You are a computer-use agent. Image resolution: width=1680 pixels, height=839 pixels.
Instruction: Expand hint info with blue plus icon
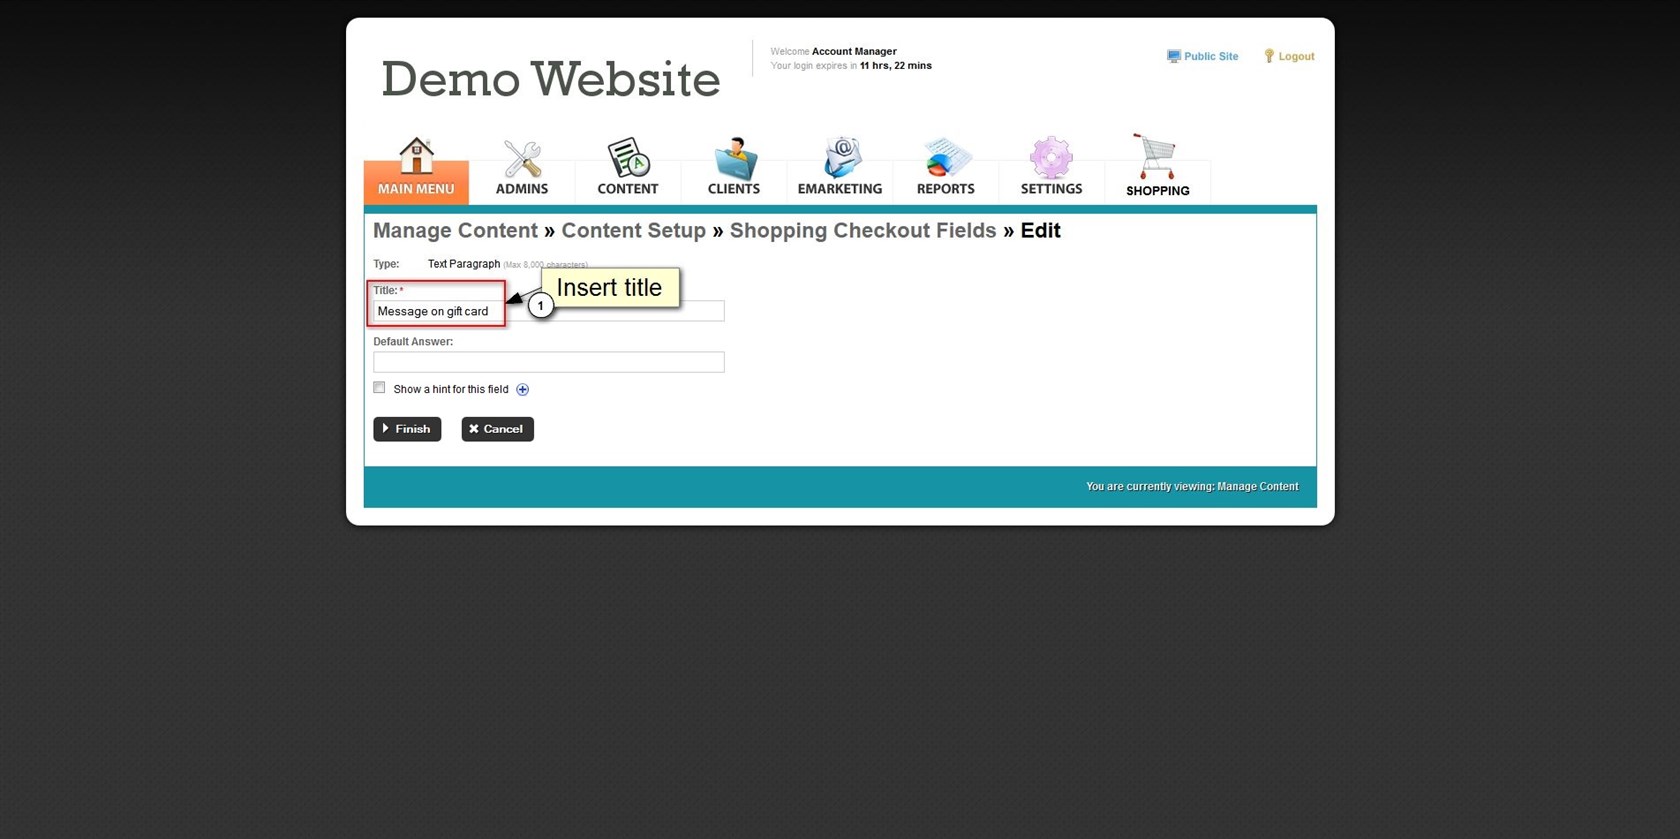522,389
